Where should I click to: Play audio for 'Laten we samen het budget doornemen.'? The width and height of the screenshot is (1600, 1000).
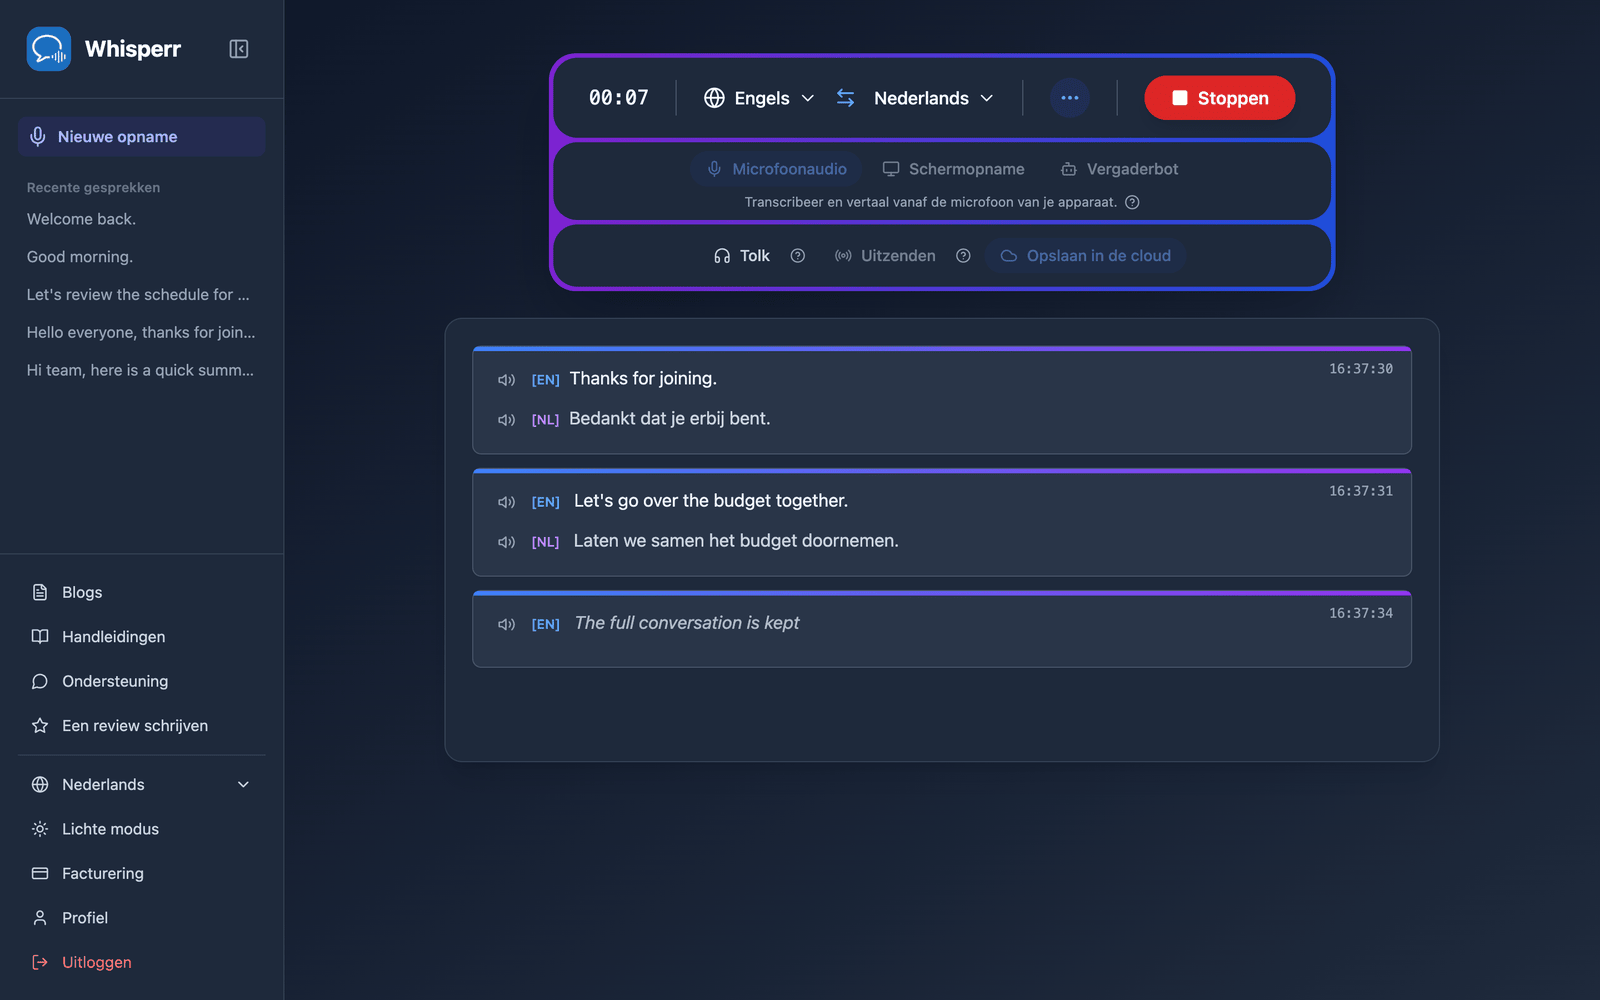pos(507,542)
